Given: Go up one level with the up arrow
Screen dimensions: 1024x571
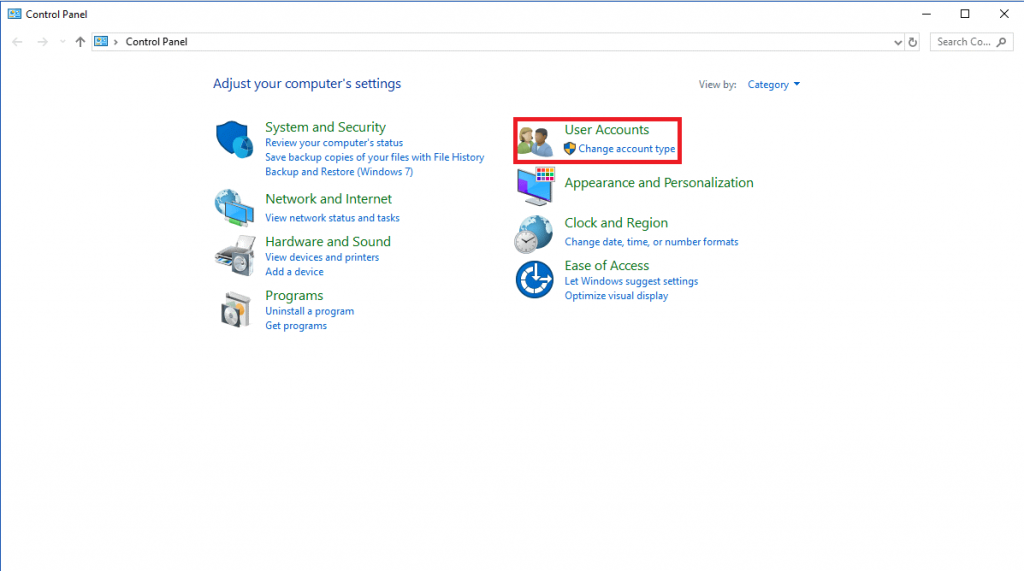Looking at the screenshot, I should coord(80,42).
